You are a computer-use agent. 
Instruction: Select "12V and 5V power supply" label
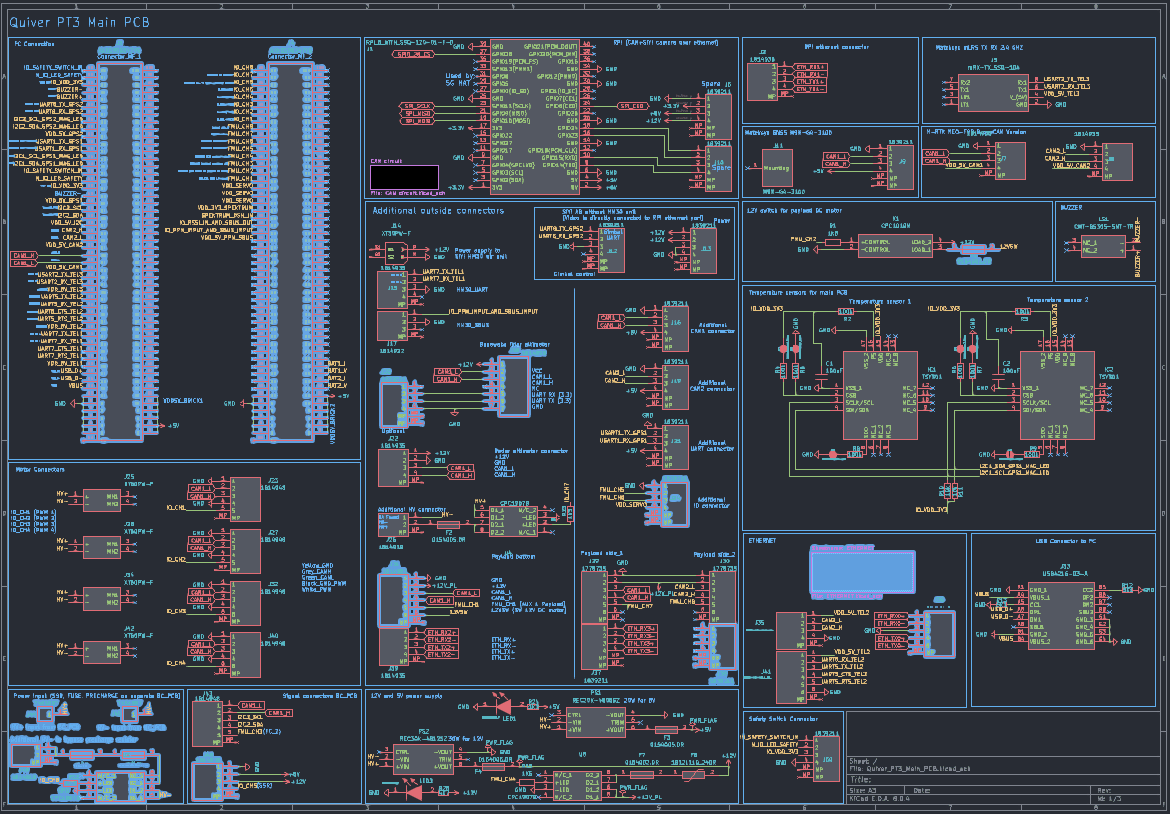(x=408, y=695)
